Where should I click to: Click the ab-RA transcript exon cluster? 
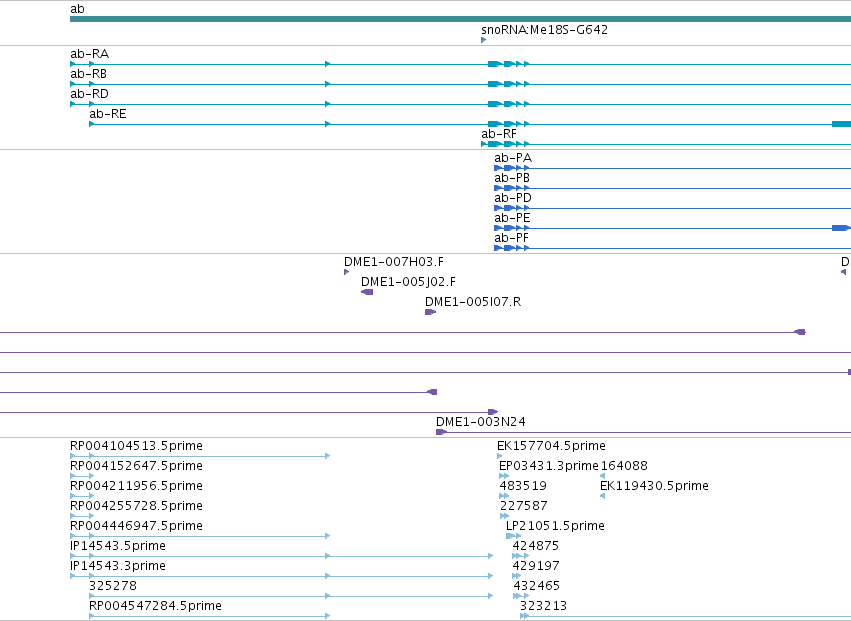[508, 64]
